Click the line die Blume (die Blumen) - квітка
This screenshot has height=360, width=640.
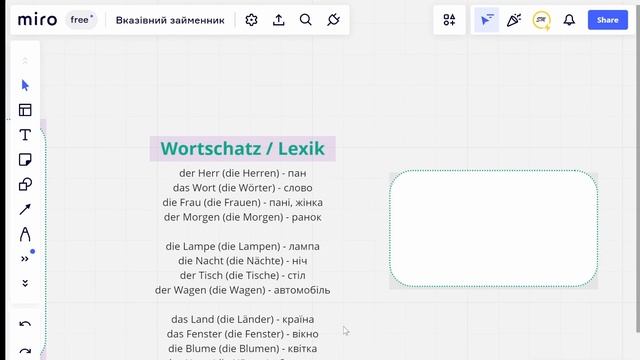(x=242, y=349)
